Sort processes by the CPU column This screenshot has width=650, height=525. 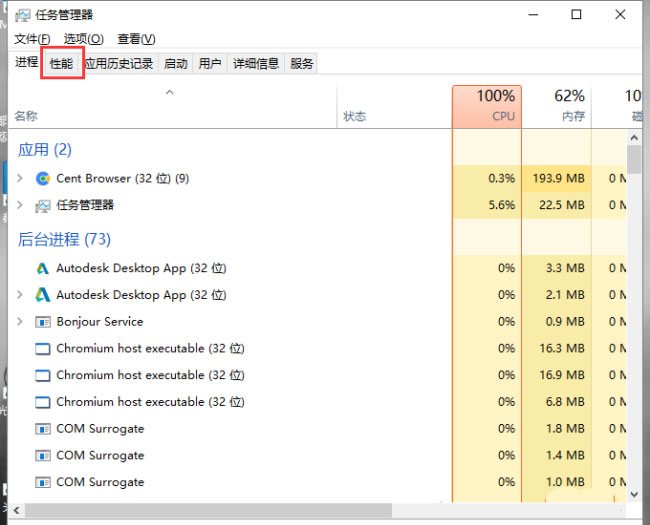coord(487,106)
